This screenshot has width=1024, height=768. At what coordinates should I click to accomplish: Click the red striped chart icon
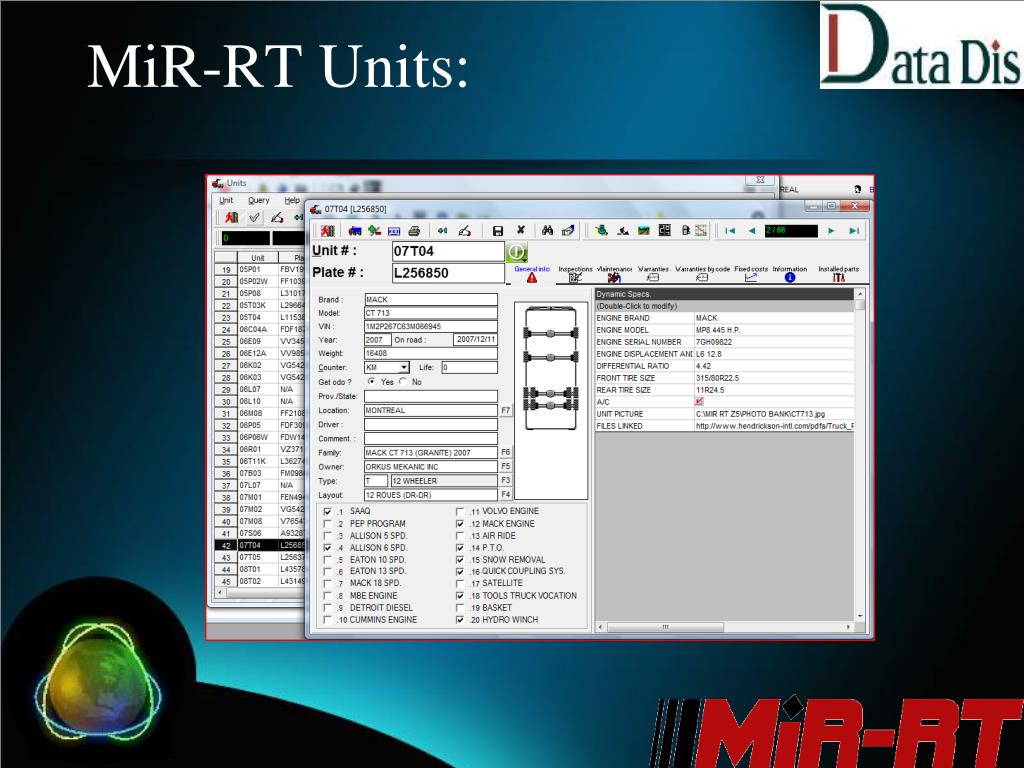[x=701, y=231]
